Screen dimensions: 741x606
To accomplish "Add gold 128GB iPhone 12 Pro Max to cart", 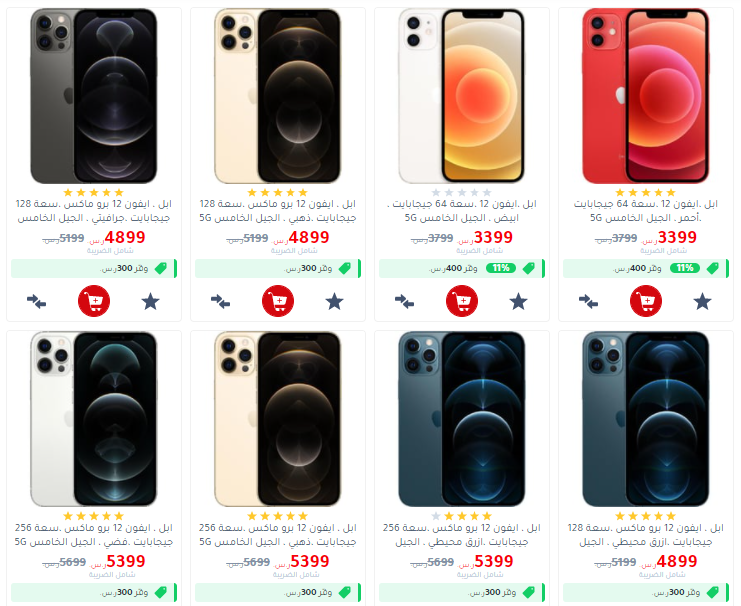I will [278, 301].
